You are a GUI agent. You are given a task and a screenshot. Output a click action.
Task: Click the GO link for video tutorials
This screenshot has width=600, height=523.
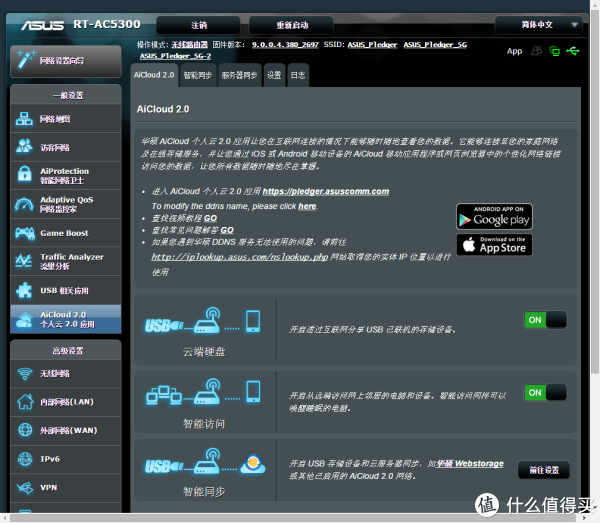pos(210,218)
